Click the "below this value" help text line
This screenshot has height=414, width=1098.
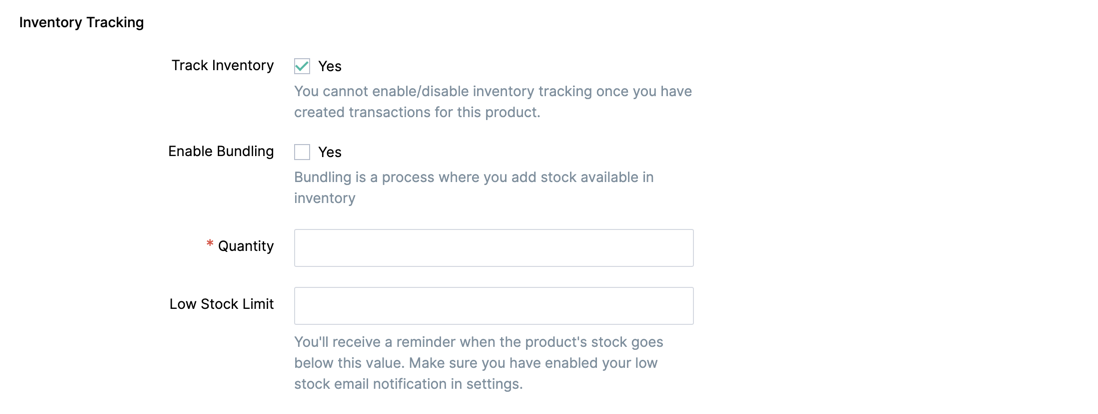pos(475,363)
